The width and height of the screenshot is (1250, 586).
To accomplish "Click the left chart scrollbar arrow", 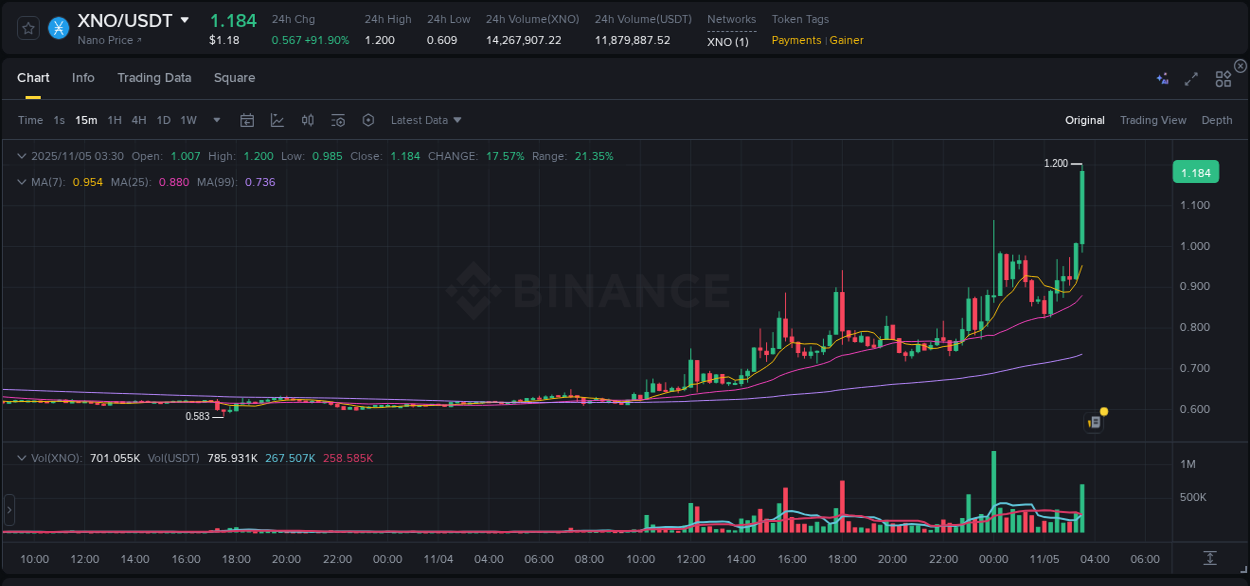I will click(8, 510).
